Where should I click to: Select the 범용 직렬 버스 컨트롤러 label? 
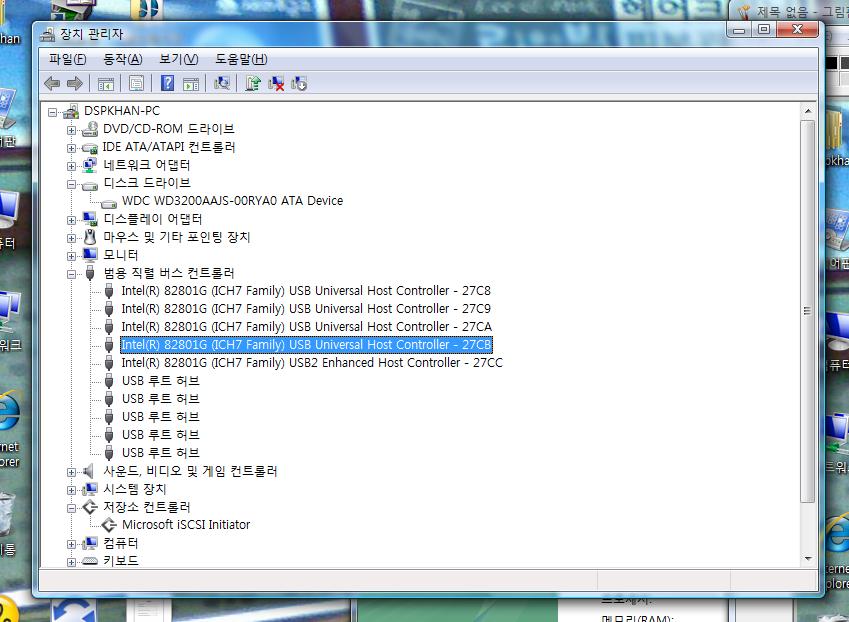[x=169, y=273]
